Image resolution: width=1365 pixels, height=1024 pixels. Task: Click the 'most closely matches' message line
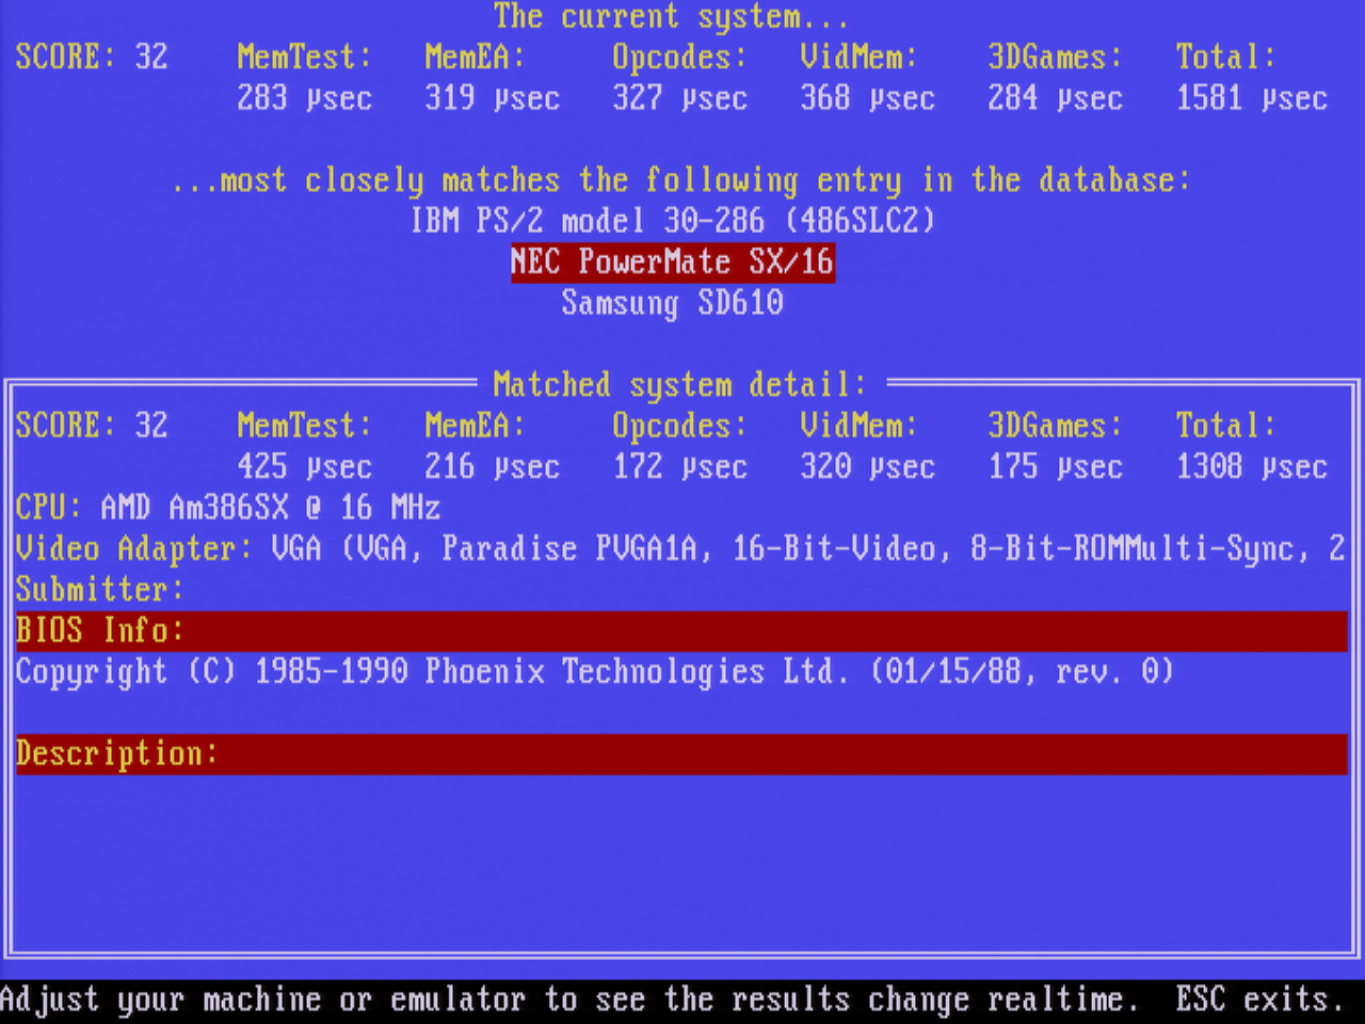tap(681, 180)
